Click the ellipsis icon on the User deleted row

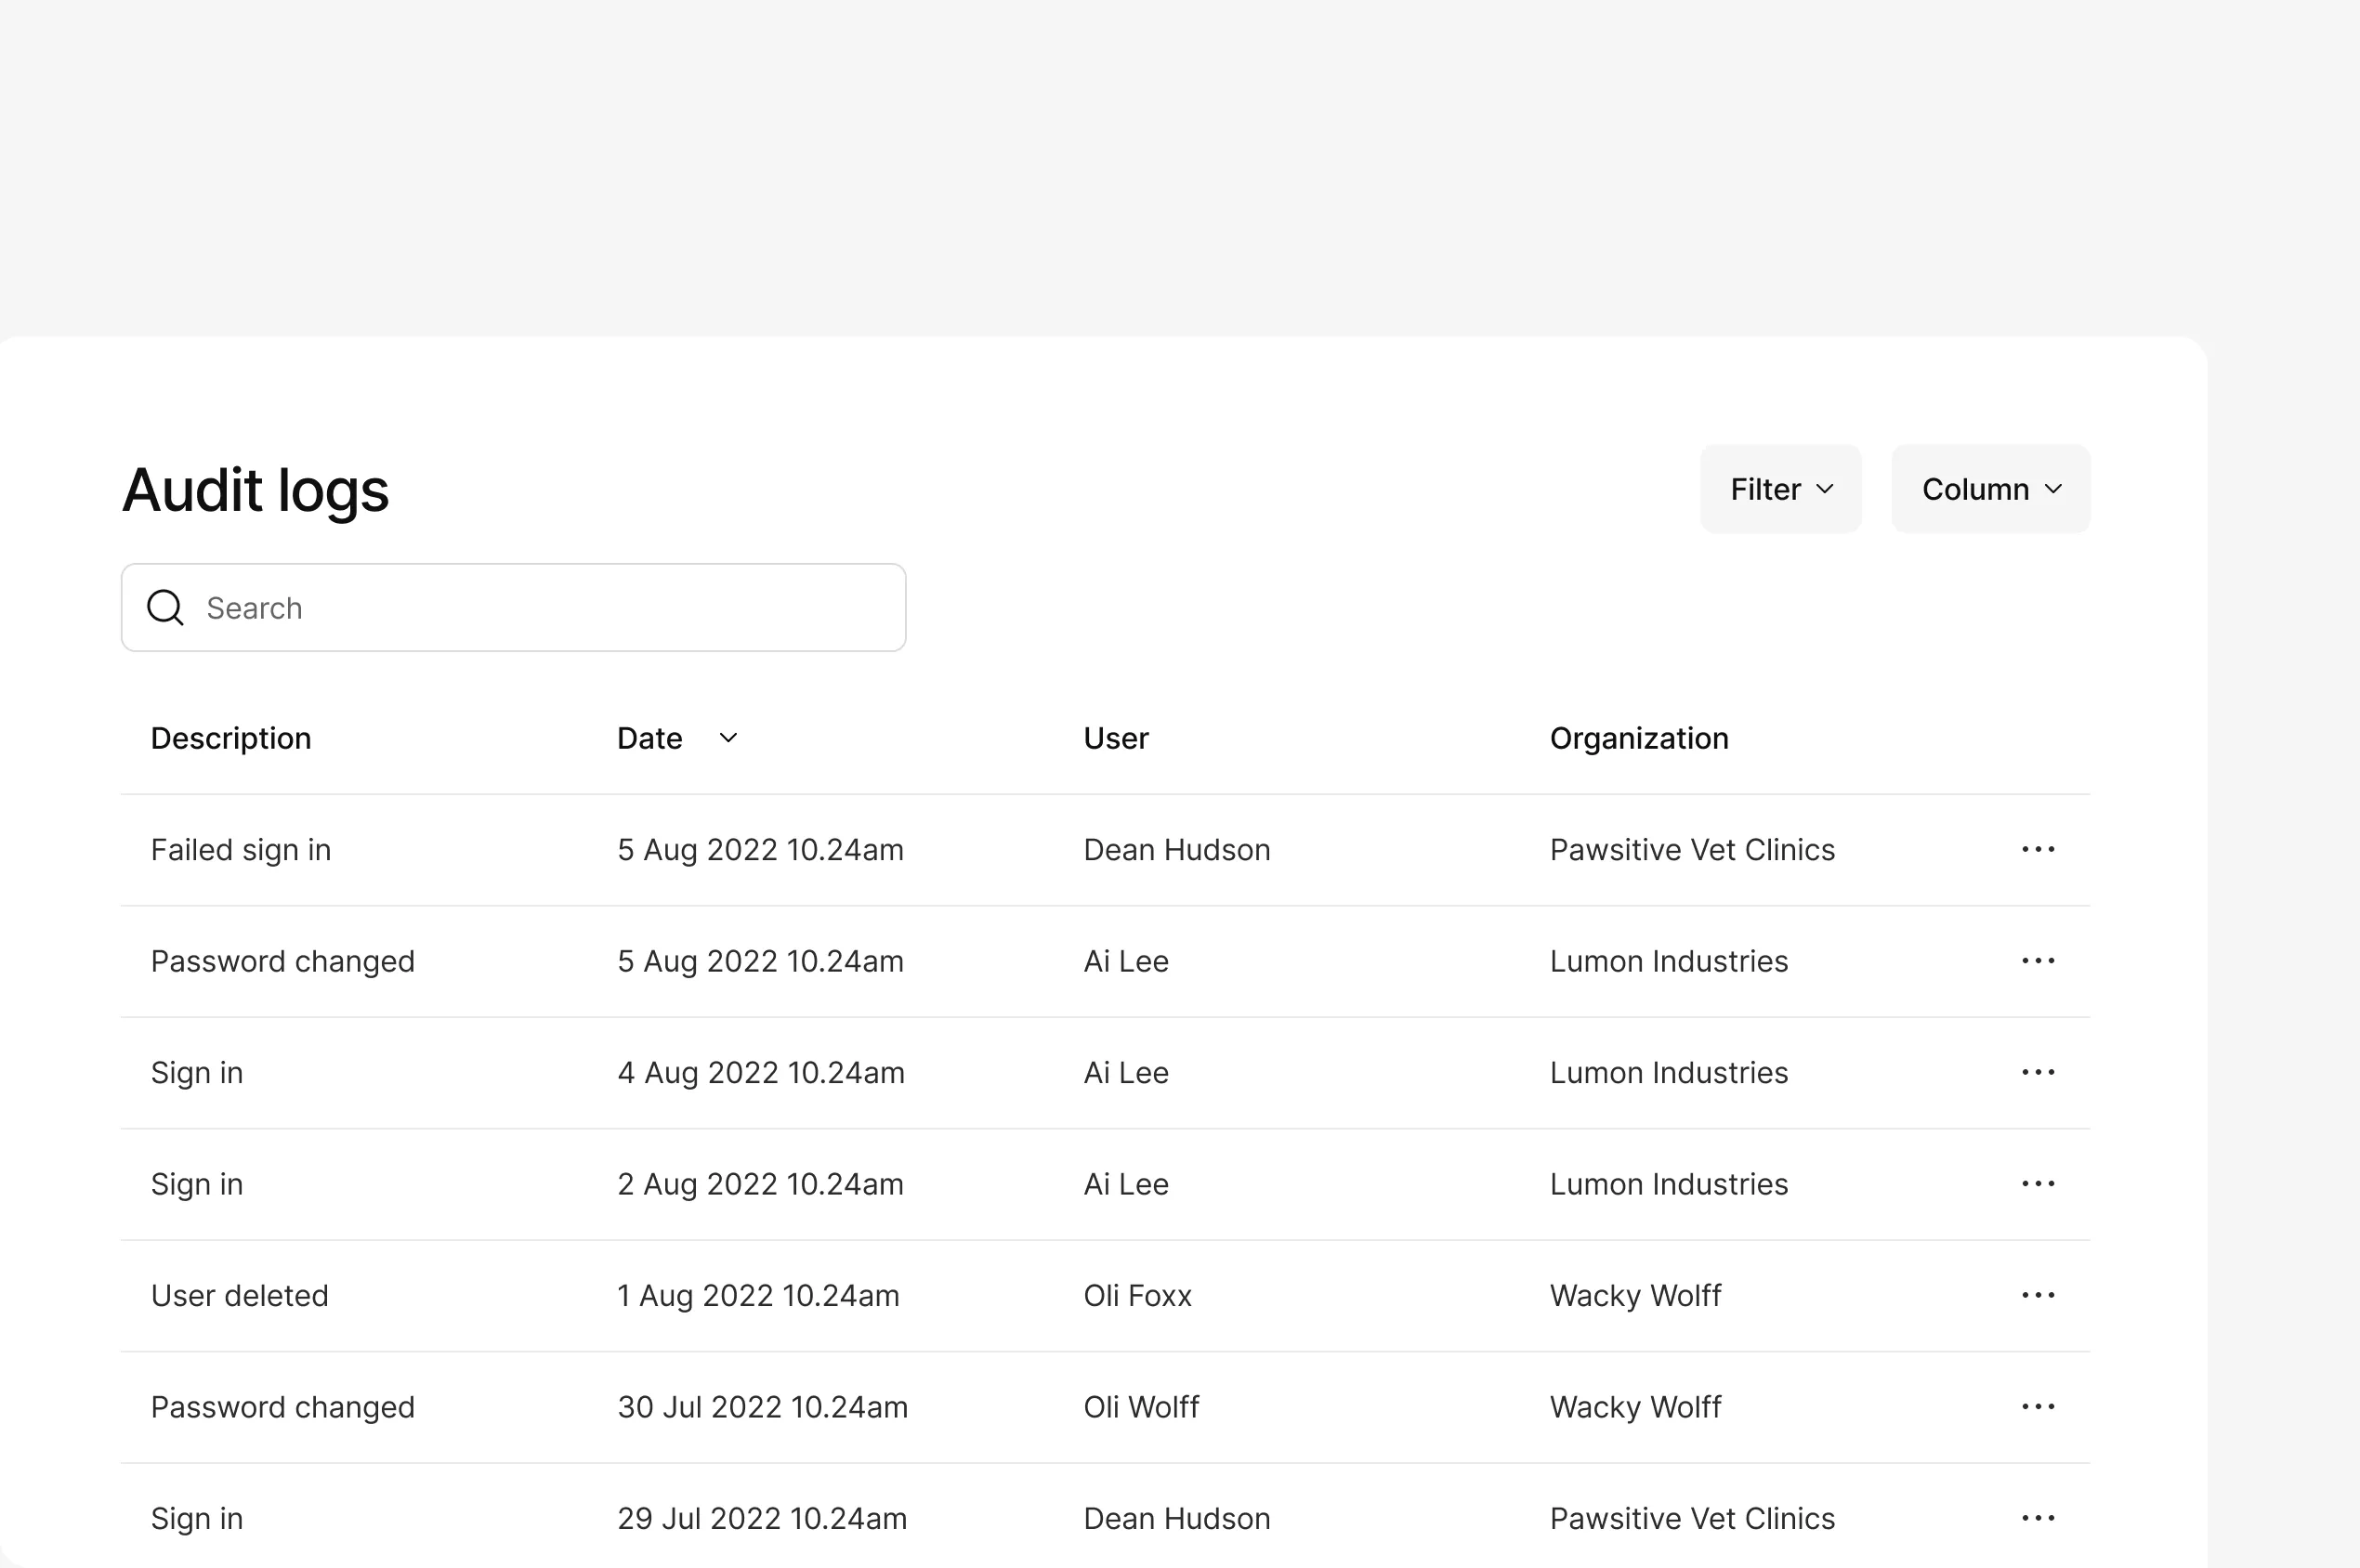coord(2039,1295)
